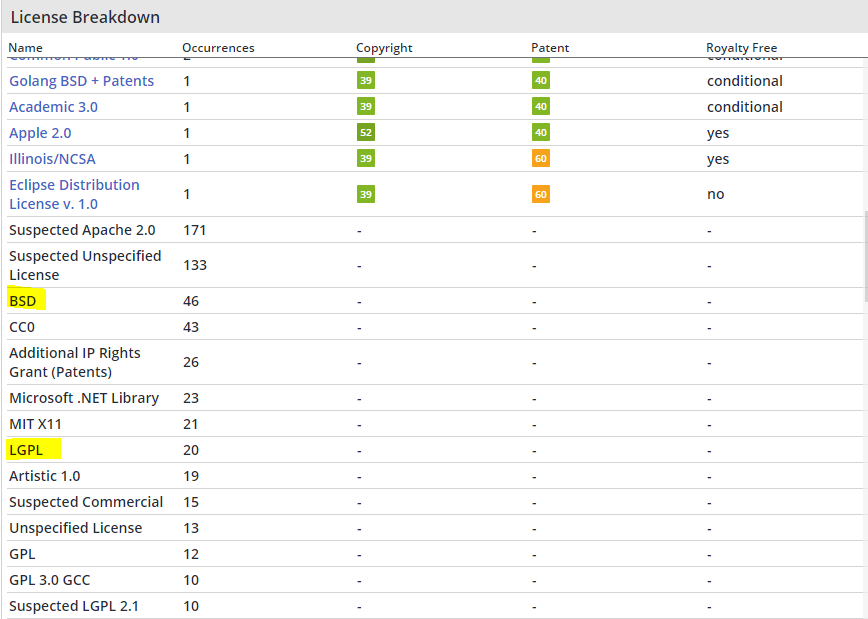Open the Golang BSD + Patents license link
Screen dimensions: 868x619
coord(81,81)
